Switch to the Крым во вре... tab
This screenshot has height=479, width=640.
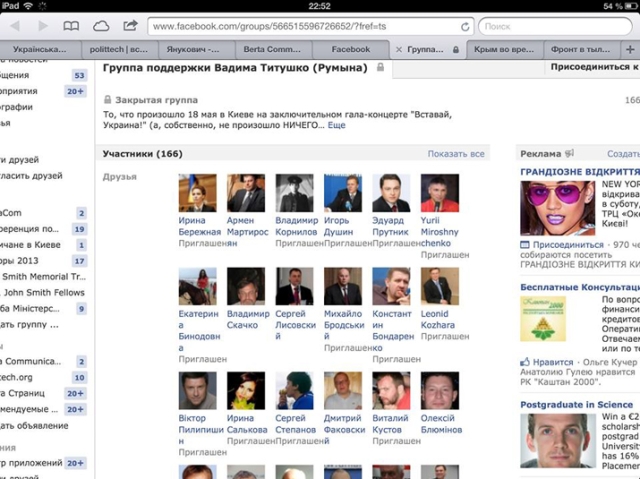tap(505, 48)
